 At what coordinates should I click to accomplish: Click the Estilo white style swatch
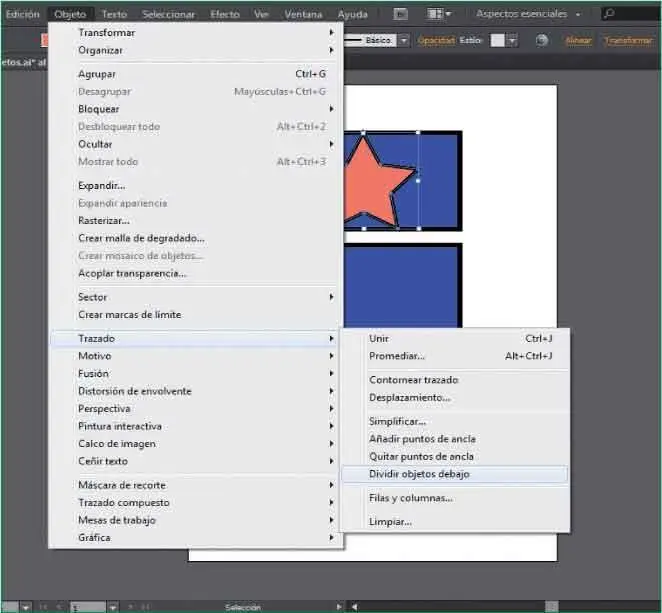[498, 41]
